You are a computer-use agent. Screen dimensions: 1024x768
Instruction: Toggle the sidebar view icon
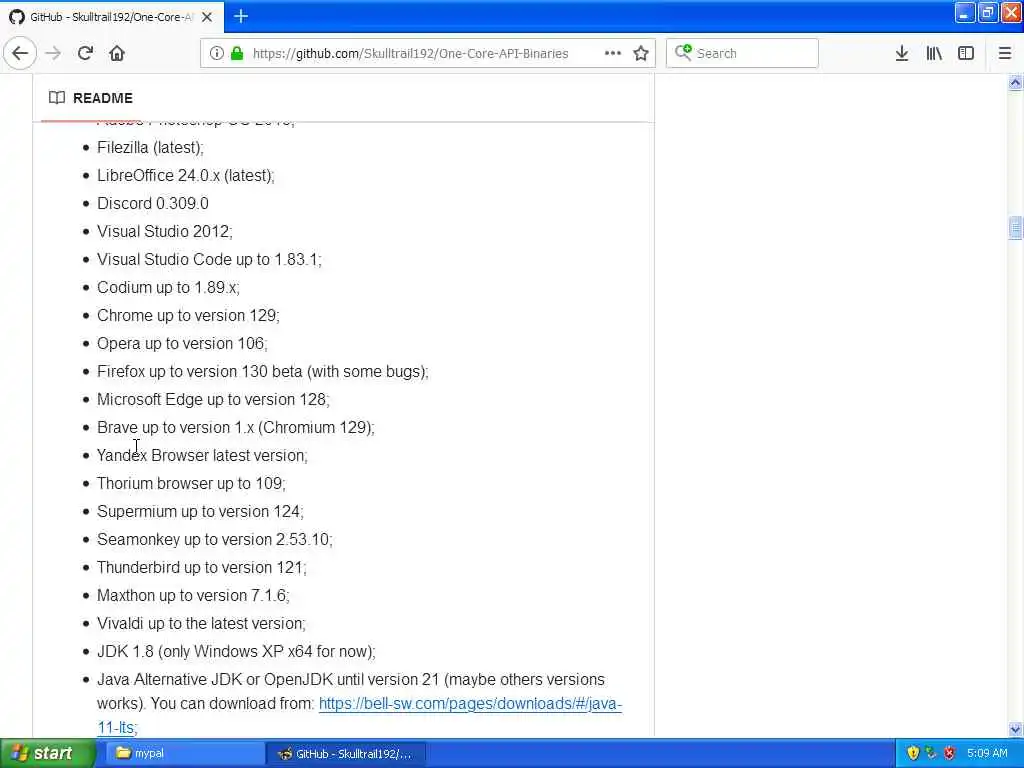(966, 54)
